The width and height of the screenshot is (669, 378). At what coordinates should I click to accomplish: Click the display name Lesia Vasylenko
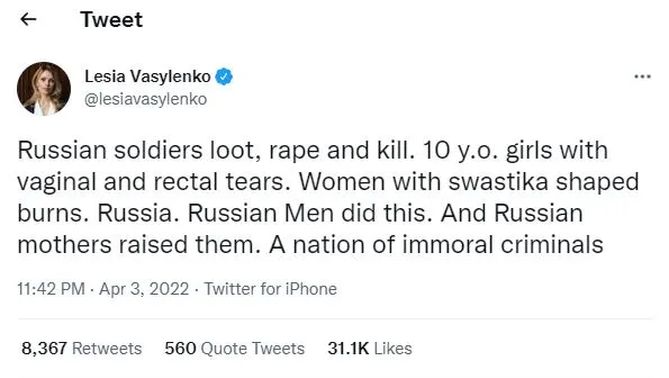[x=148, y=77]
